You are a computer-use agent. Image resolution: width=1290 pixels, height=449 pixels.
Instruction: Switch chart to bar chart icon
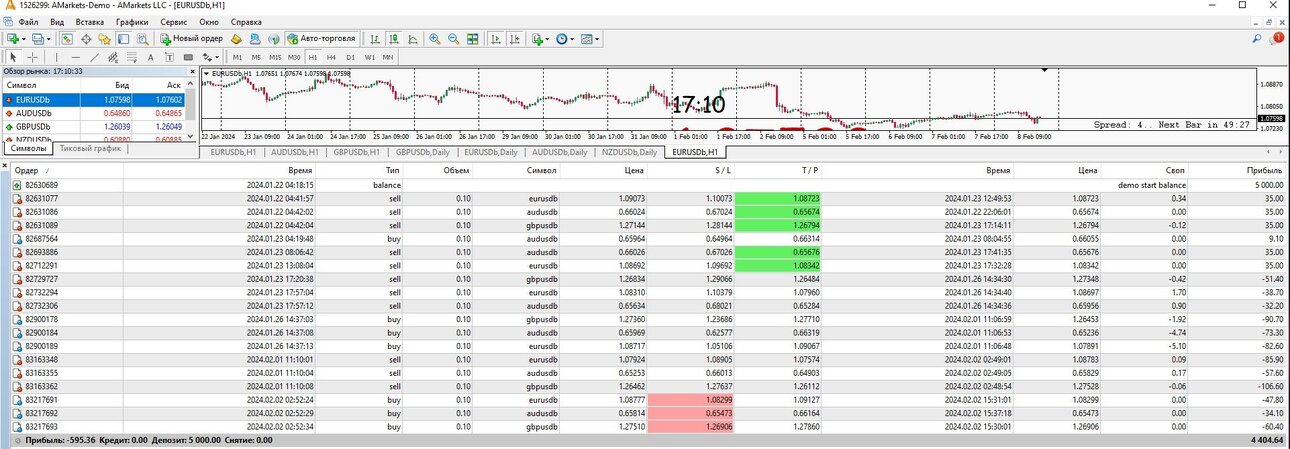(x=374, y=39)
